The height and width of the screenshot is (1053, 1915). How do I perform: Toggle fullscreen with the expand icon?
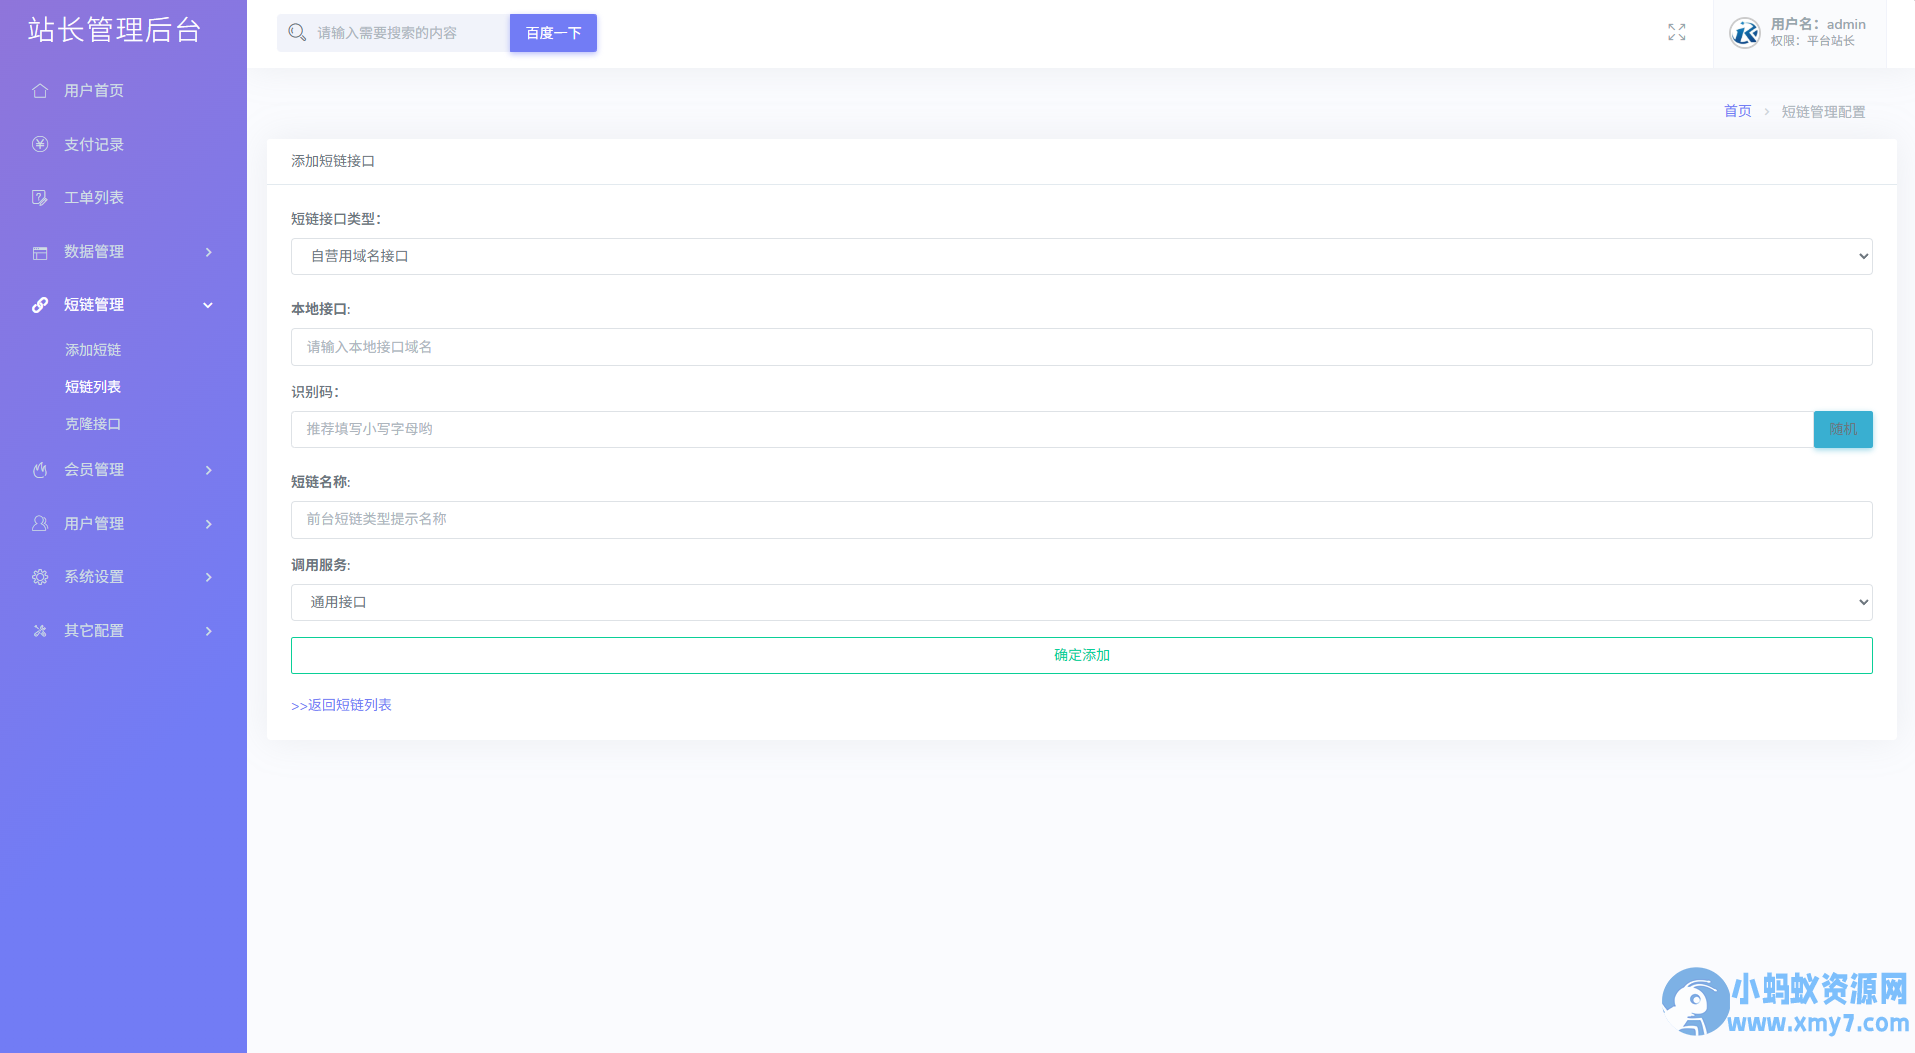point(1677,33)
